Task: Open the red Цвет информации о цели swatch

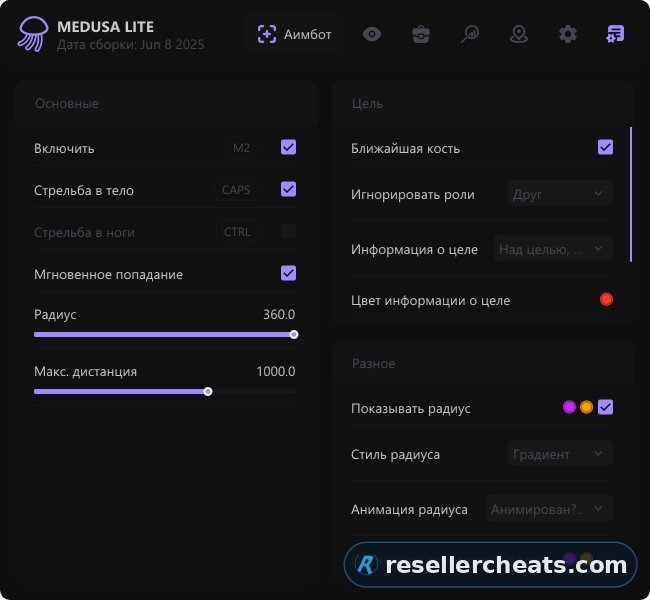Action: tap(606, 299)
